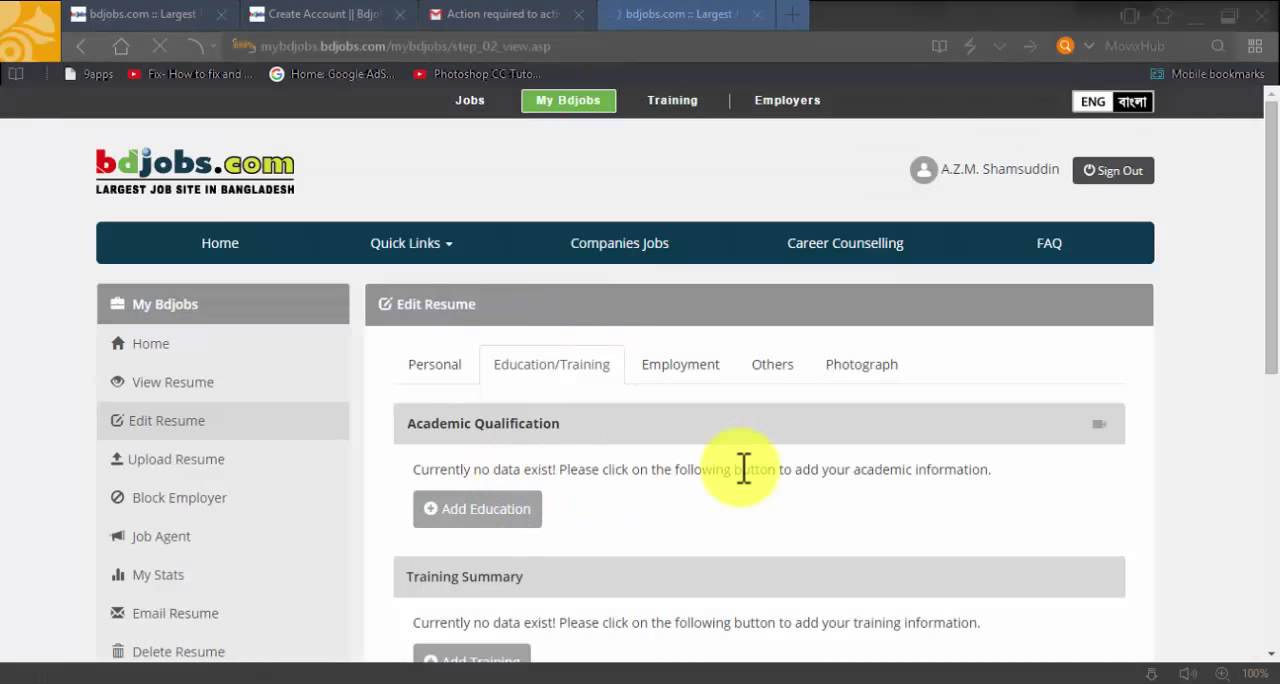
Task: Open a new tab with plus button
Action: click(792, 14)
